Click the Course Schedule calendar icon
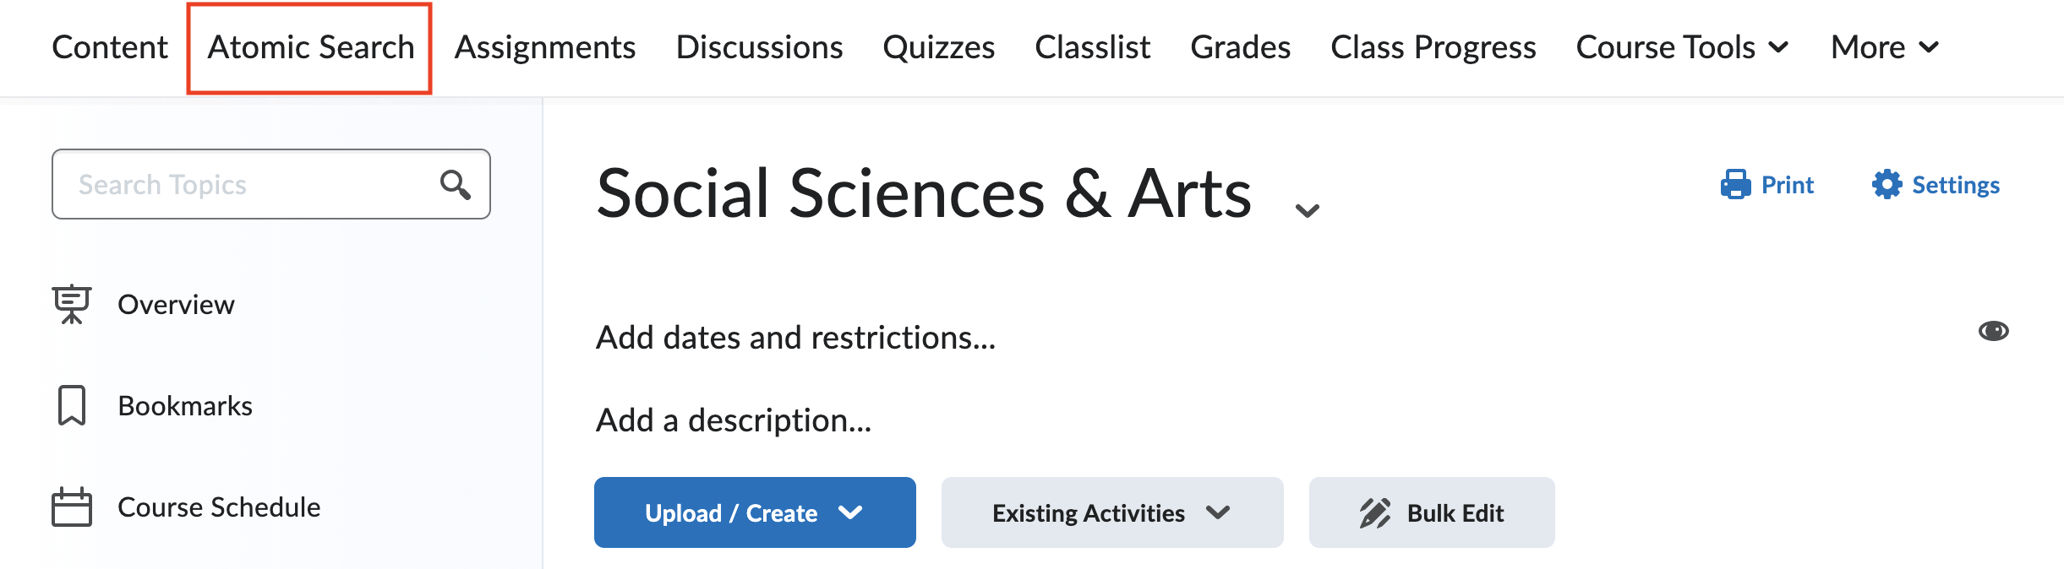The width and height of the screenshot is (2064, 569). [72, 507]
